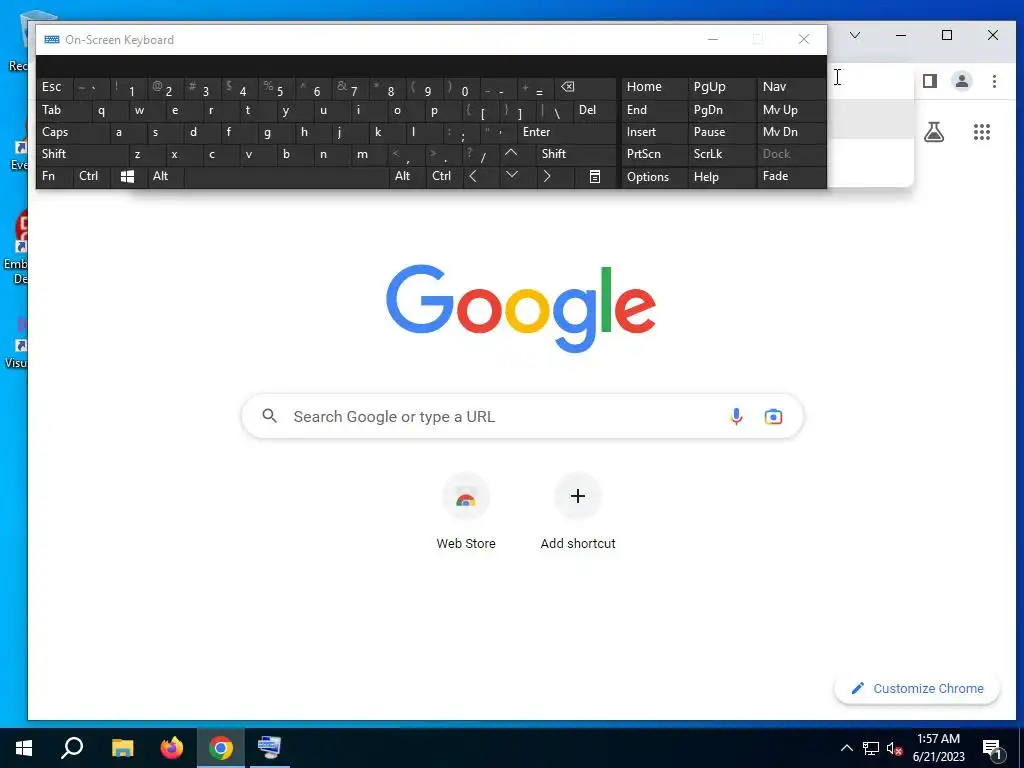This screenshot has height=768, width=1024.
Task: Open the Search Labs flask icon
Action: tap(934, 132)
